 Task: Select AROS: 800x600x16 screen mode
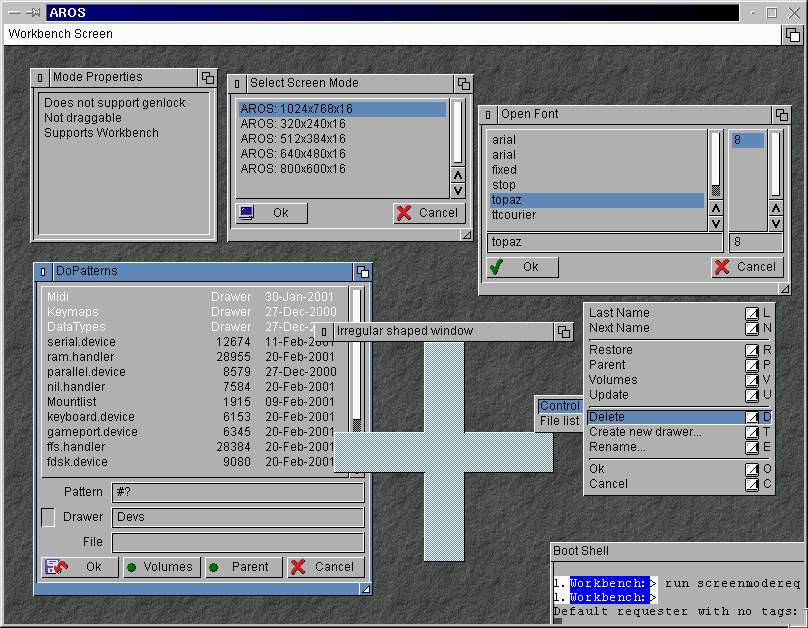click(342, 169)
